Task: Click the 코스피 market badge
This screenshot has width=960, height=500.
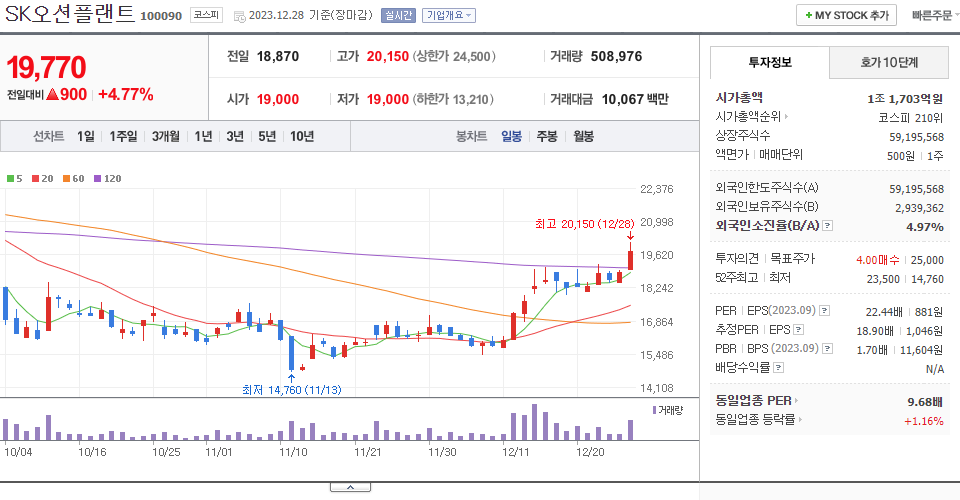Action: click(x=206, y=15)
